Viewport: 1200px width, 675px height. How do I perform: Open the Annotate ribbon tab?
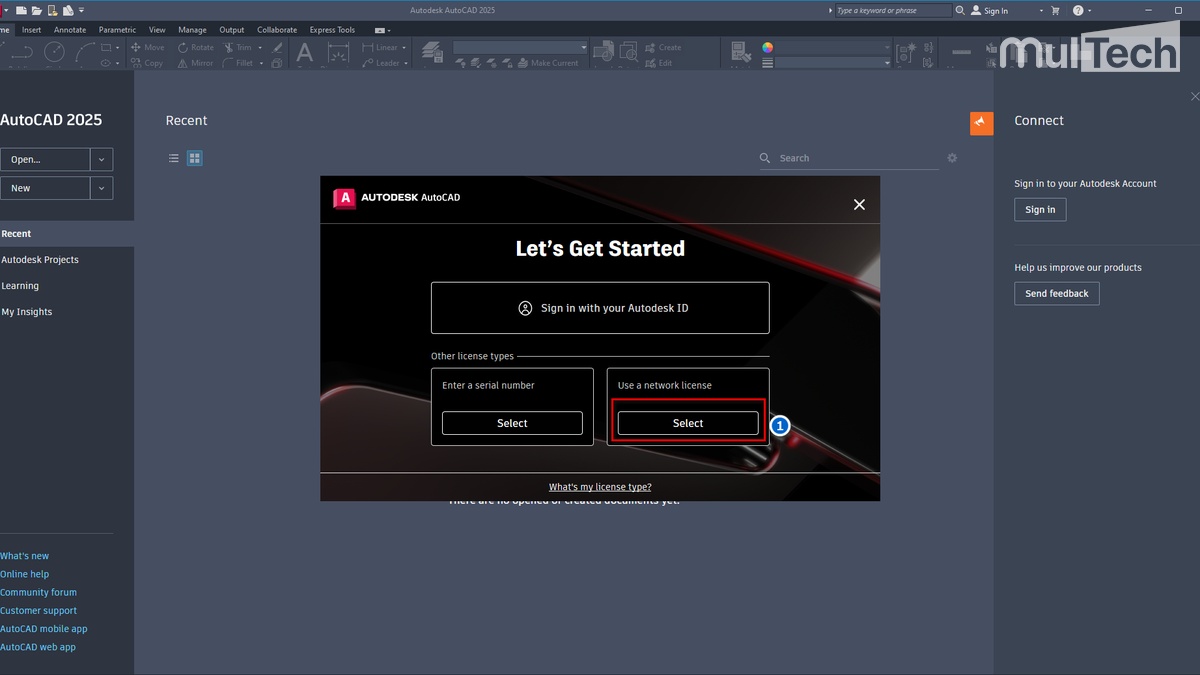tap(70, 30)
